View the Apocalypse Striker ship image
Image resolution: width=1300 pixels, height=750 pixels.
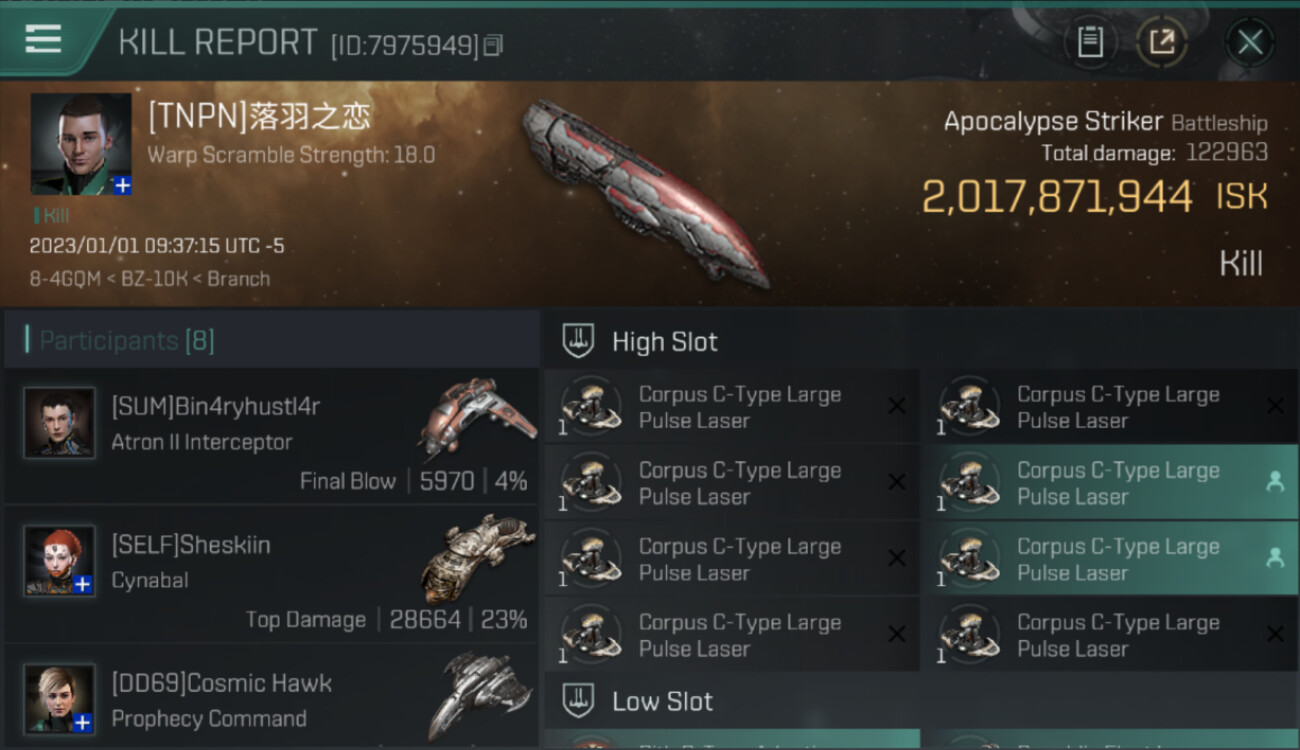click(645, 193)
